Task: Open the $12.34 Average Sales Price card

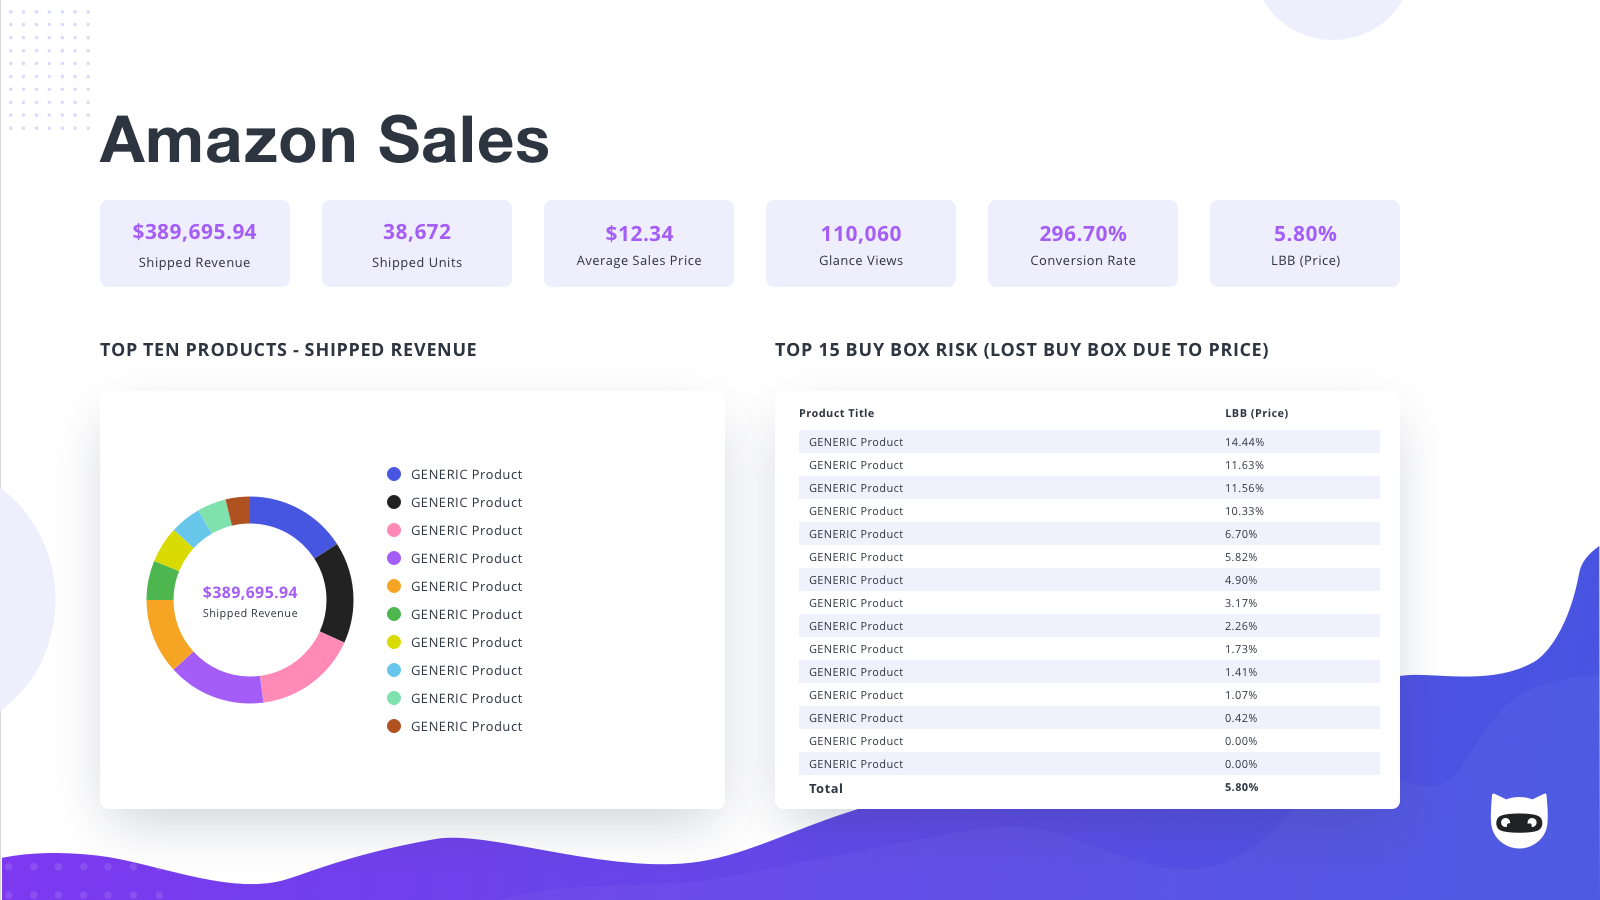Action: 639,243
